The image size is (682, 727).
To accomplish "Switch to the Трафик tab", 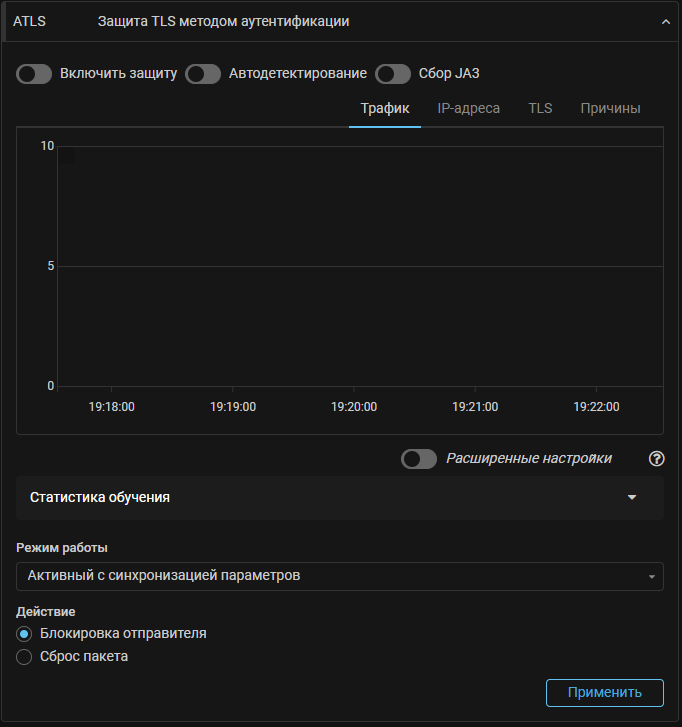I will [x=385, y=108].
